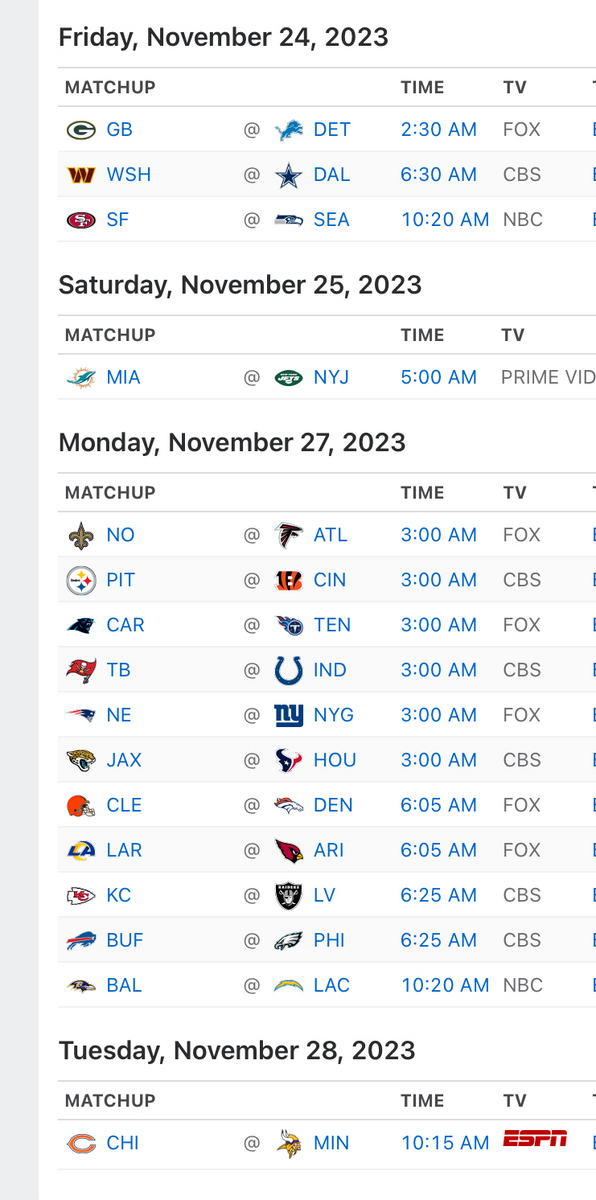Open the DET team page link
The width and height of the screenshot is (596, 1200).
(331, 129)
